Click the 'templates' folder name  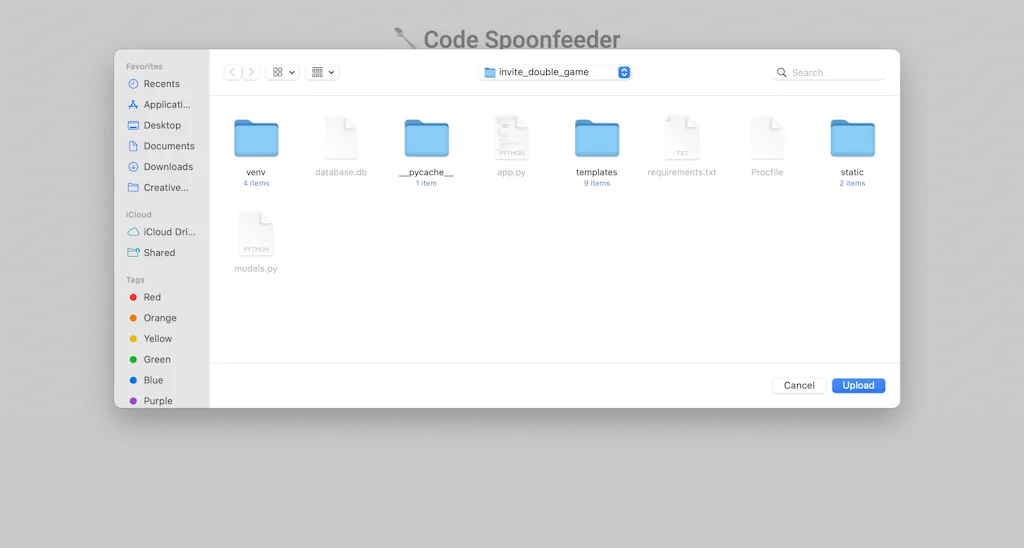click(x=597, y=172)
